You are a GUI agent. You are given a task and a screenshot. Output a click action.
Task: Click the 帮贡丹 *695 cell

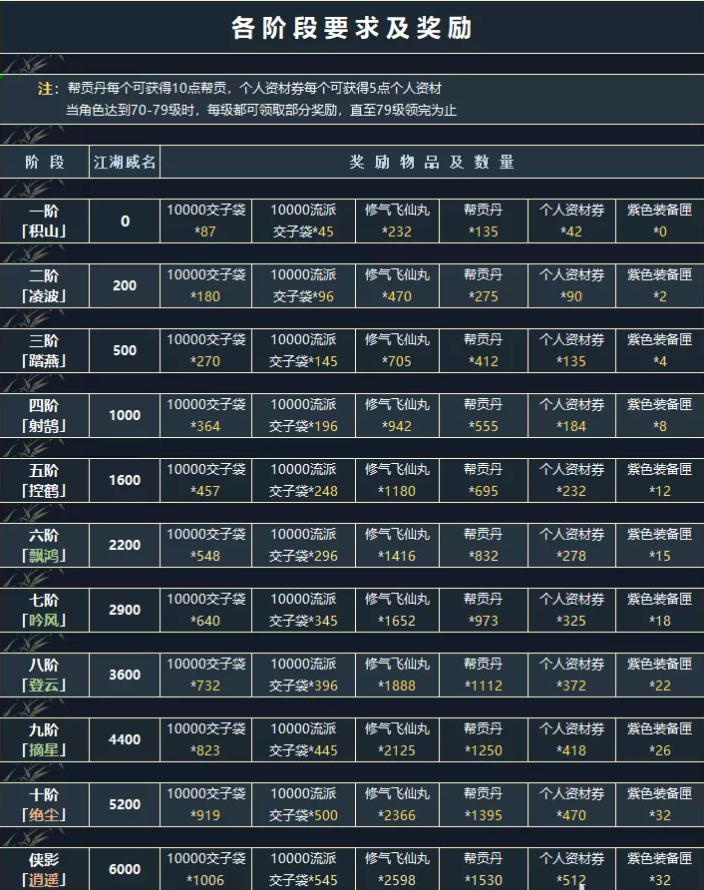(483, 480)
